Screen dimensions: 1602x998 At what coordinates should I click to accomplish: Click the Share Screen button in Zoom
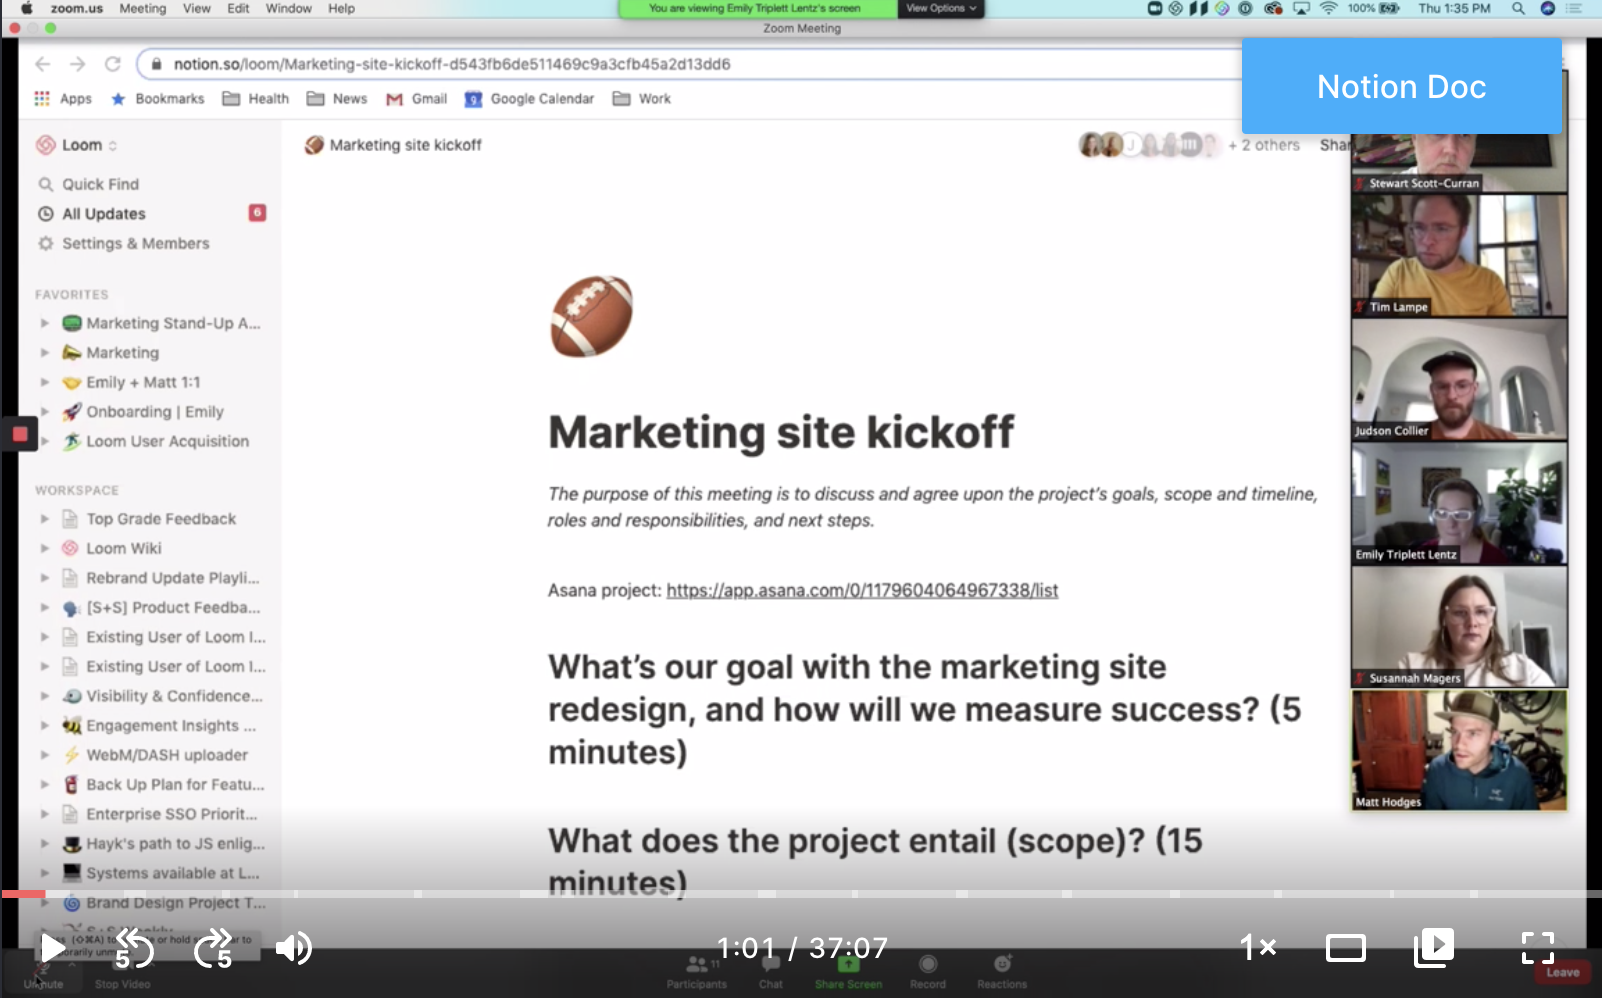click(848, 971)
